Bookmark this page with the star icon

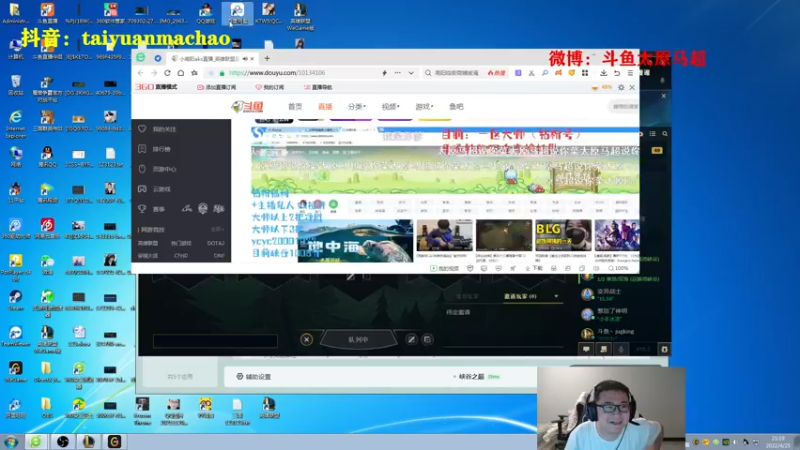[194, 73]
